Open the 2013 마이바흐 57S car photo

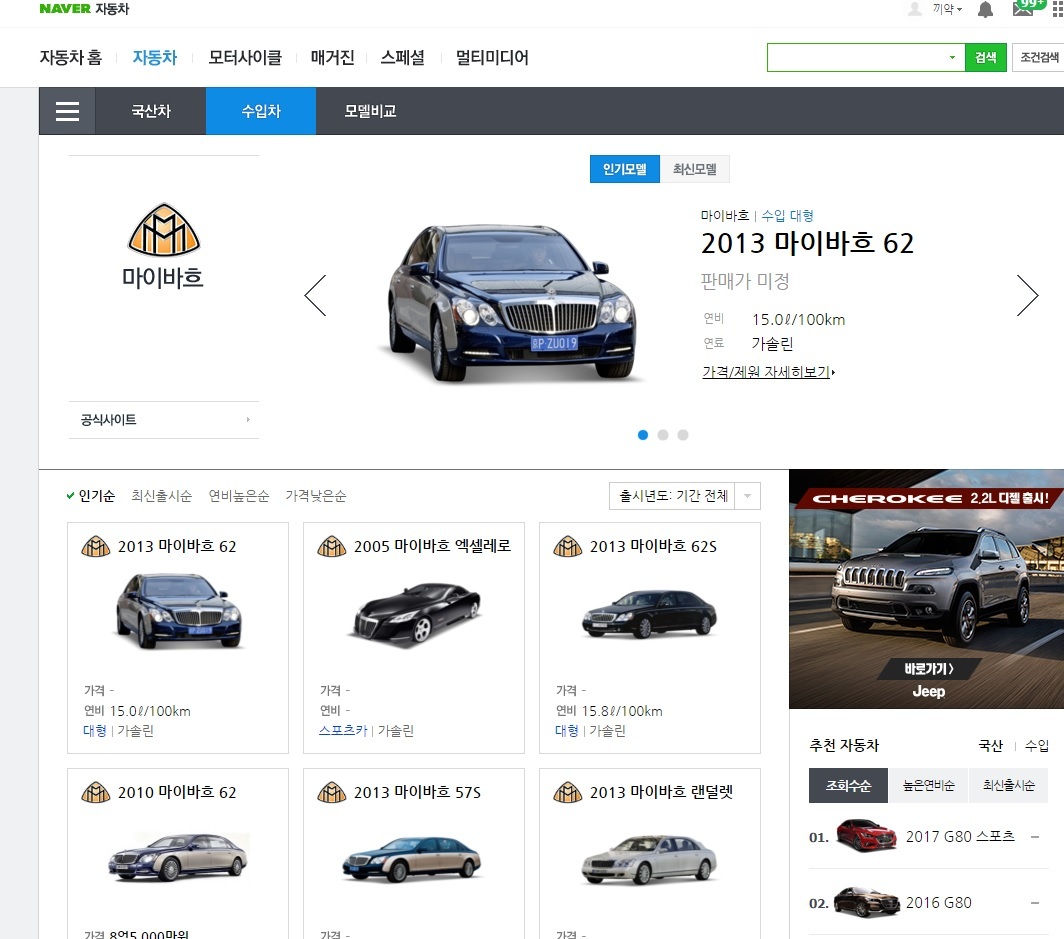tap(413, 859)
